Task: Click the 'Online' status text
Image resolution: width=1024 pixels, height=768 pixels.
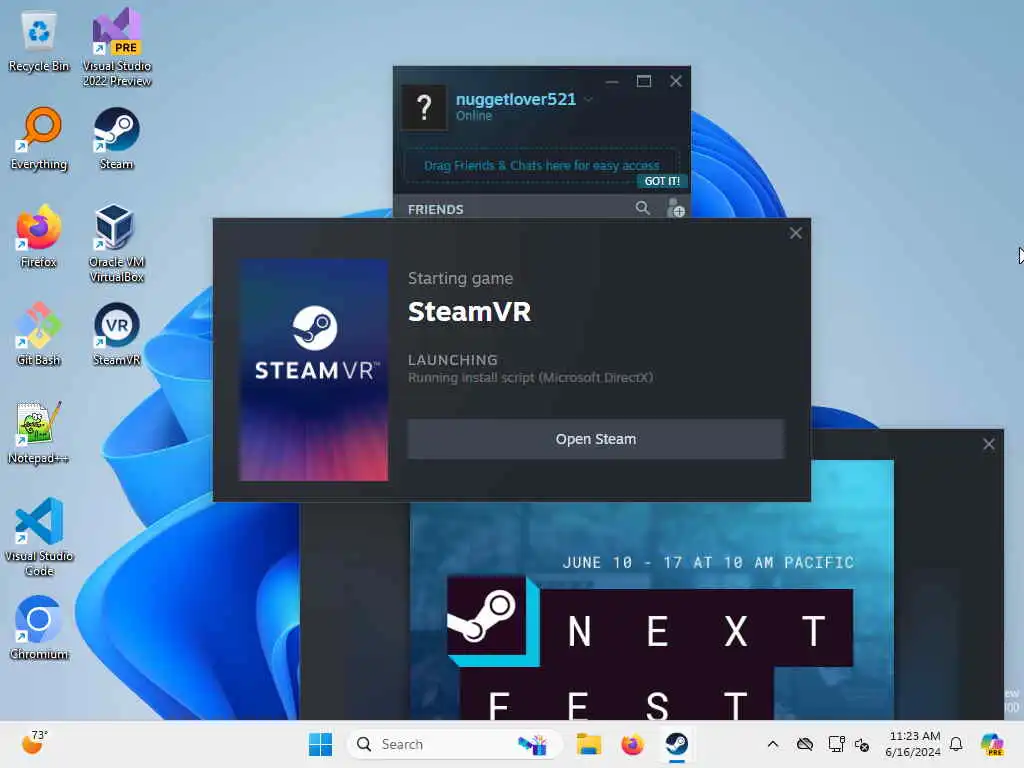Action: click(x=473, y=116)
